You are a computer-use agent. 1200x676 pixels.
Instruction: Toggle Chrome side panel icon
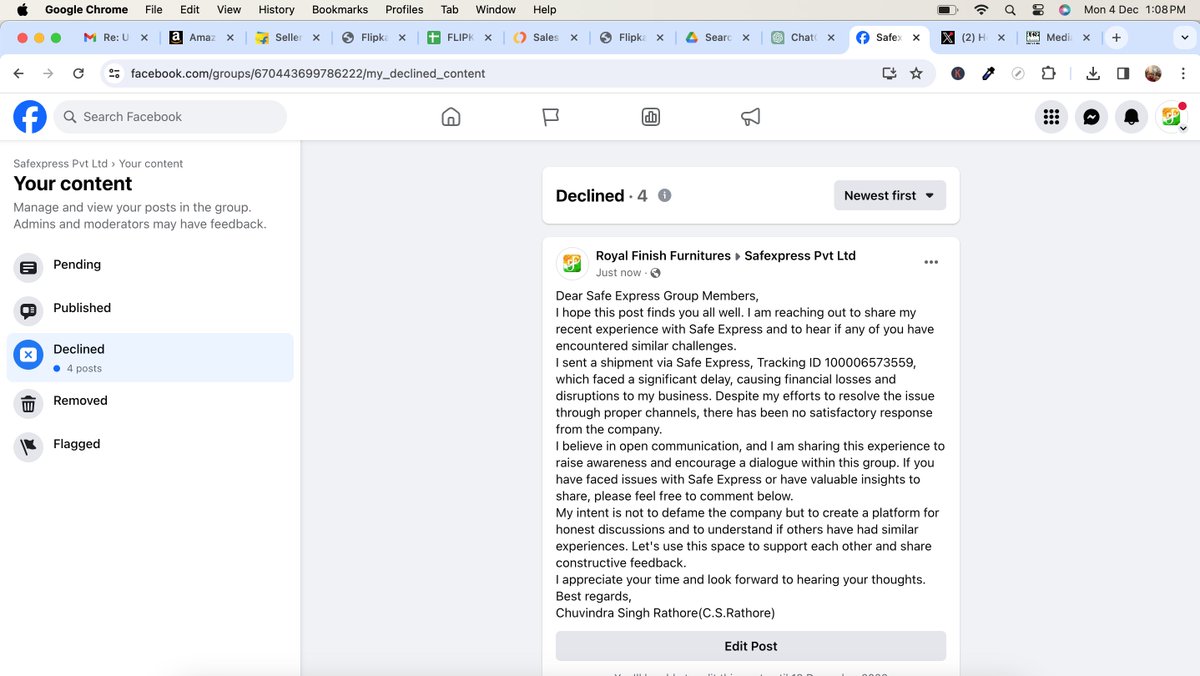tap(1123, 73)
